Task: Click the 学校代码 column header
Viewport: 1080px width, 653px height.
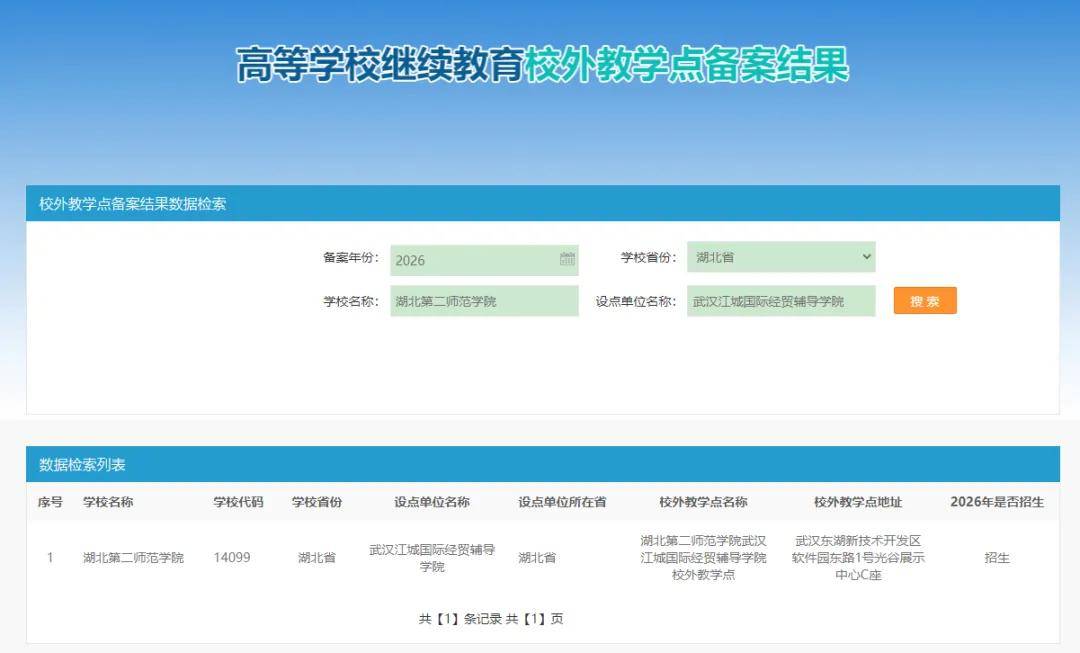Action: [x=238, y=502]
